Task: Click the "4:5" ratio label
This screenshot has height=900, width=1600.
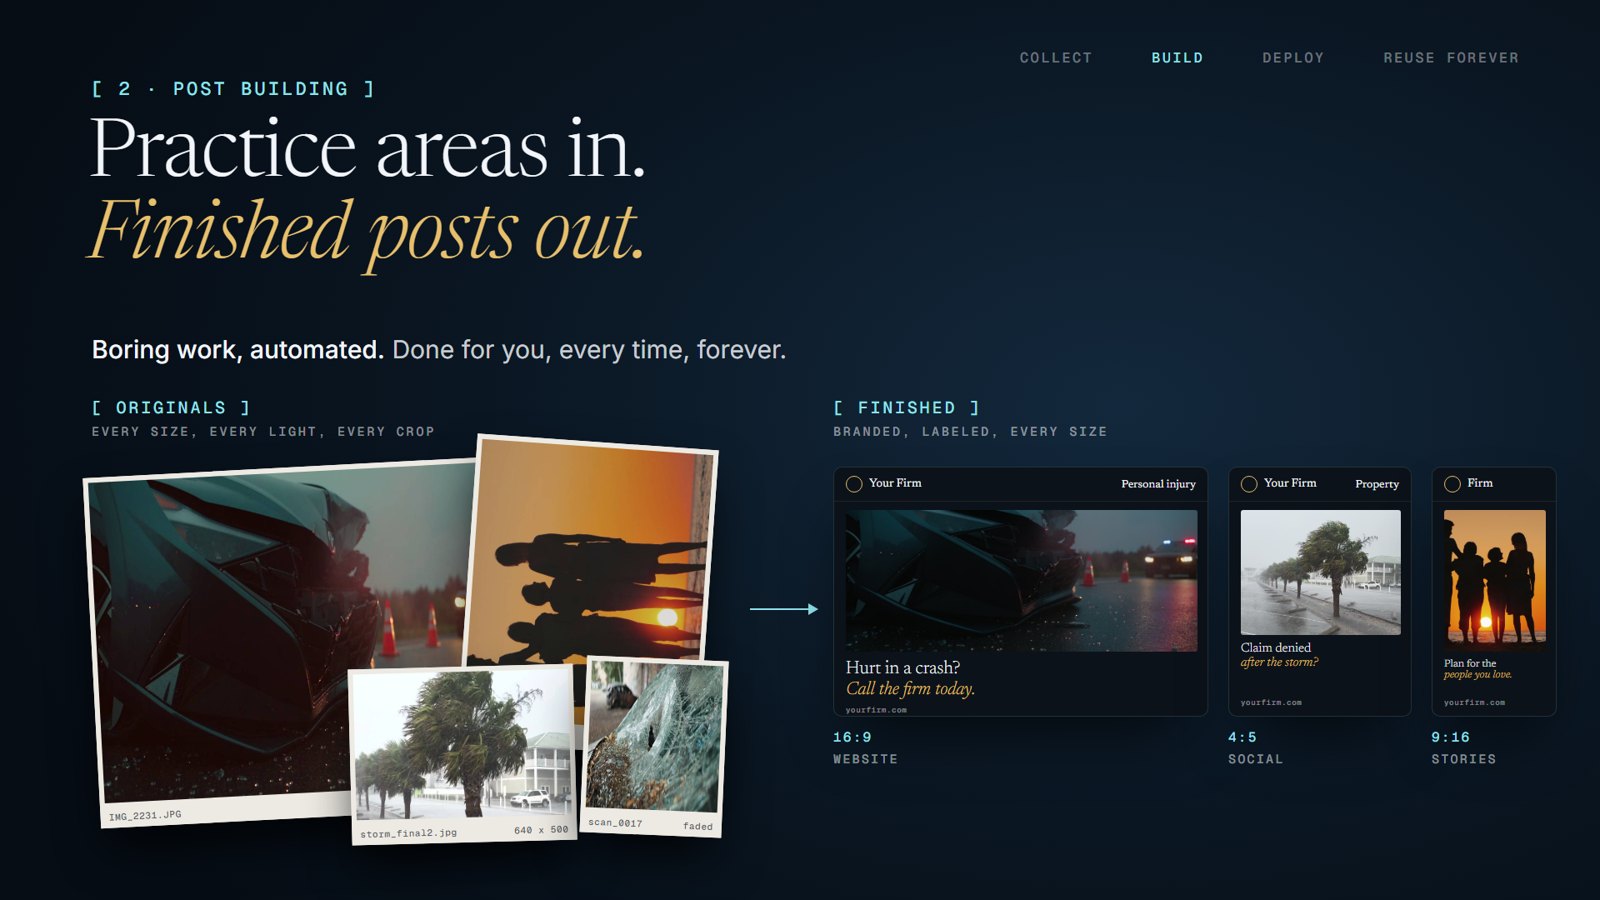Action: (x=1243, y=737)
